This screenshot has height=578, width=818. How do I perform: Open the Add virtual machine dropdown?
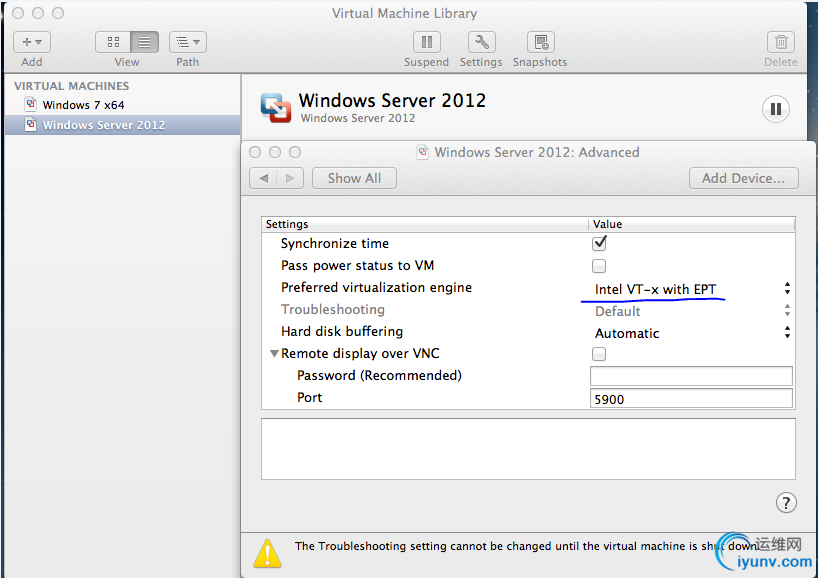pyautogui.click(x=32, y=42)
